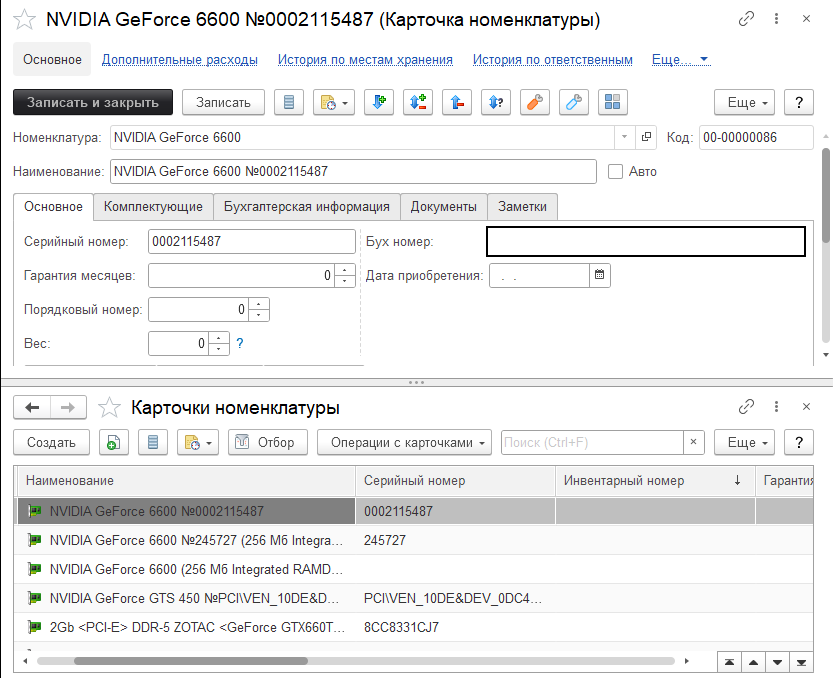The height and width of the screenshot is (678, 833).
Task: Copy link to the Карточки номенклатуры list
Action: (x=746, y=407)
